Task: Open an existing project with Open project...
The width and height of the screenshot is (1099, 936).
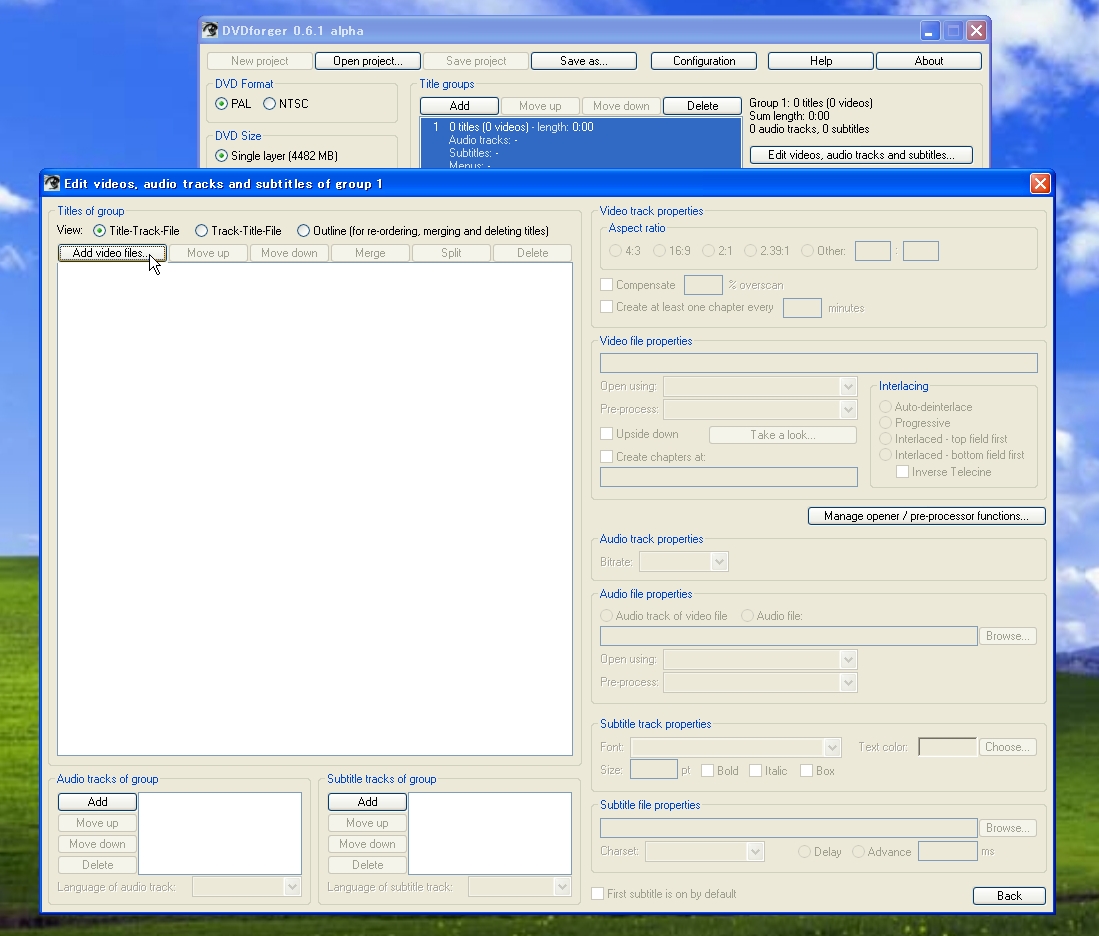Action: pos(368,61)
